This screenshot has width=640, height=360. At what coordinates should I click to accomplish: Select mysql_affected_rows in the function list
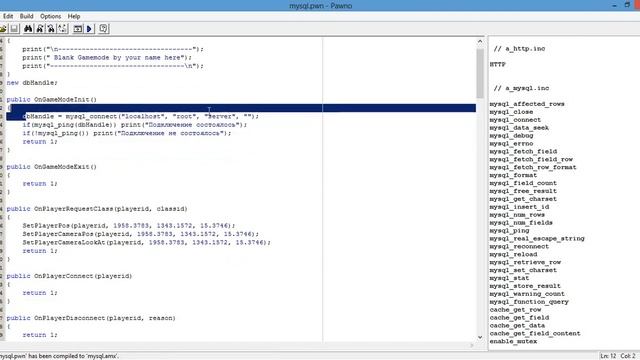(527, 104)
